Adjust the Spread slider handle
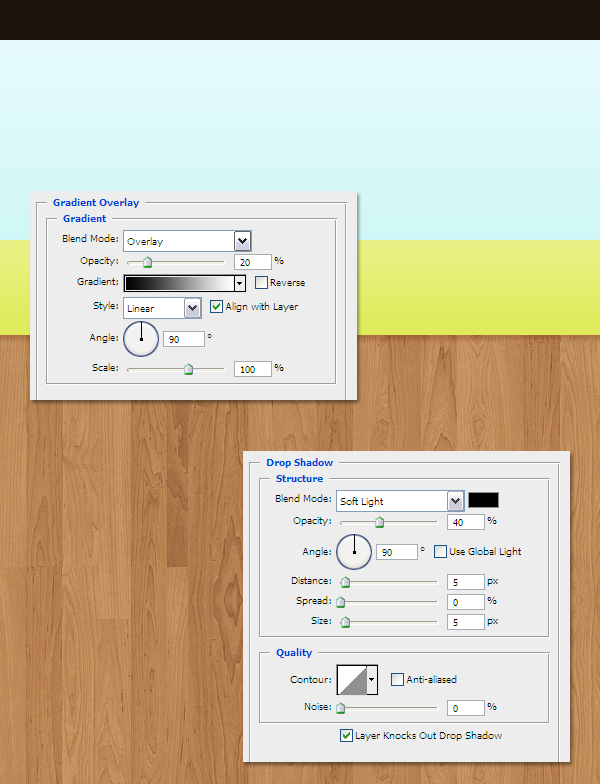The image size is (600, 784). tap(340, 602)
